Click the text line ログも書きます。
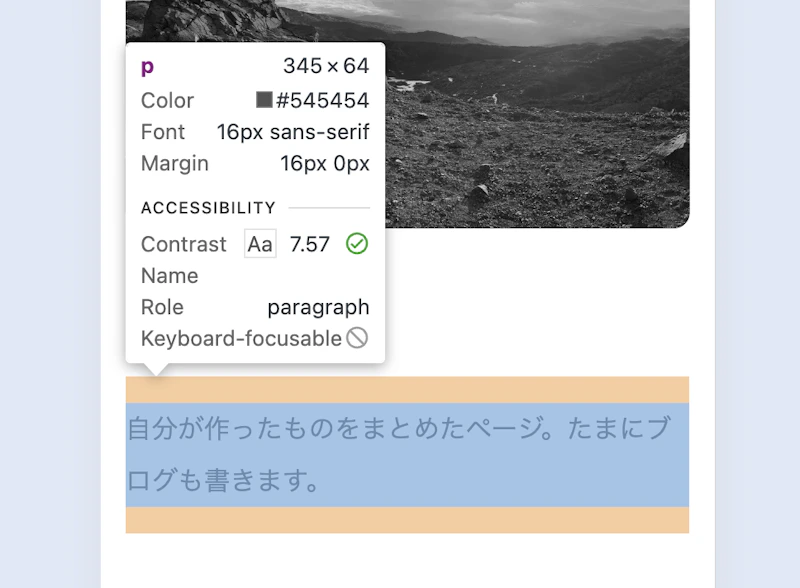The height and width of the screenshot is (588, 800). click(x=223, y=481)
